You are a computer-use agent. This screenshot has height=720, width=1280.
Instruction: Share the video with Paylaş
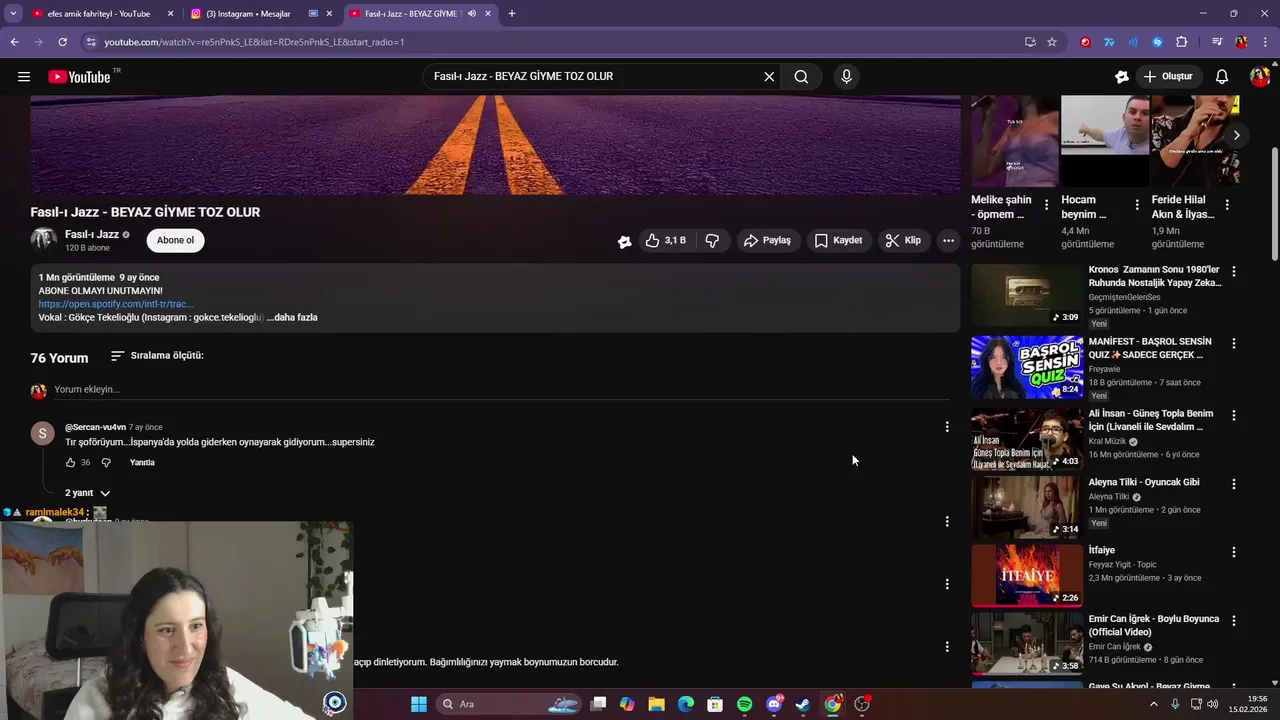(x=767, y=240)
